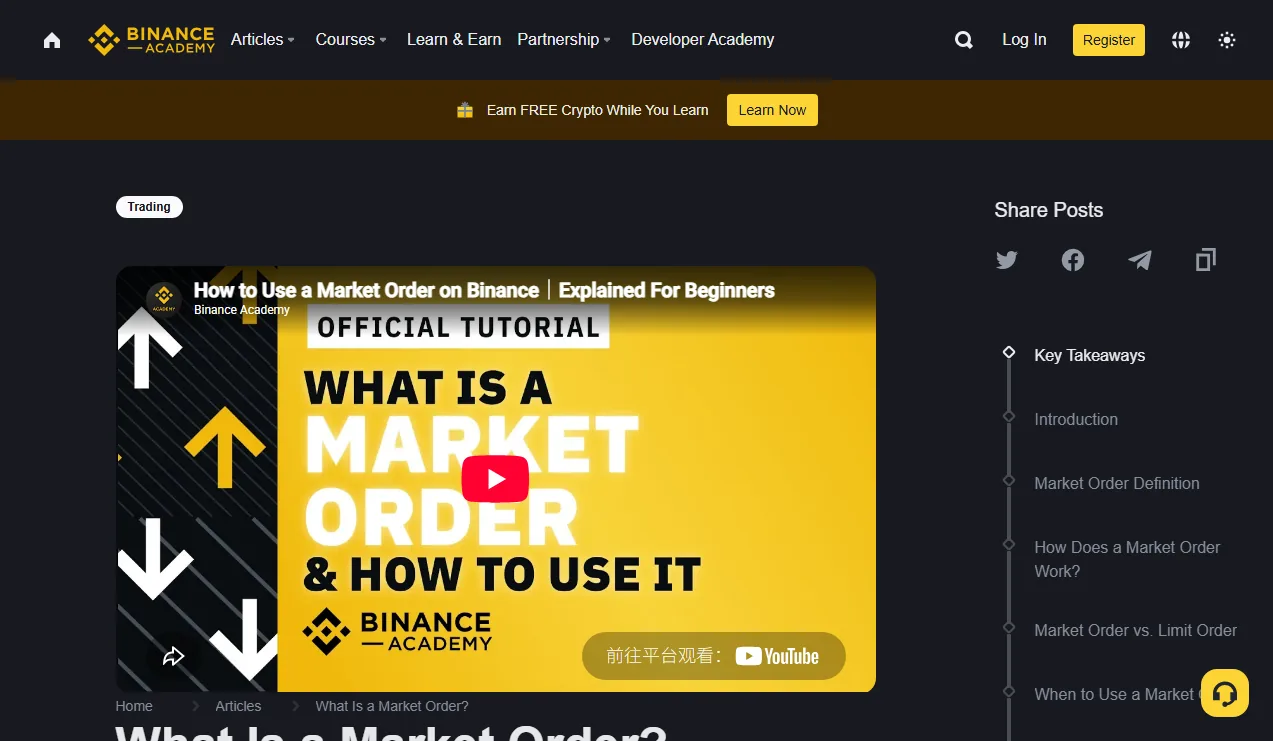
Task: Jump to When to Use a Market section
Action: coord(1115,694)
